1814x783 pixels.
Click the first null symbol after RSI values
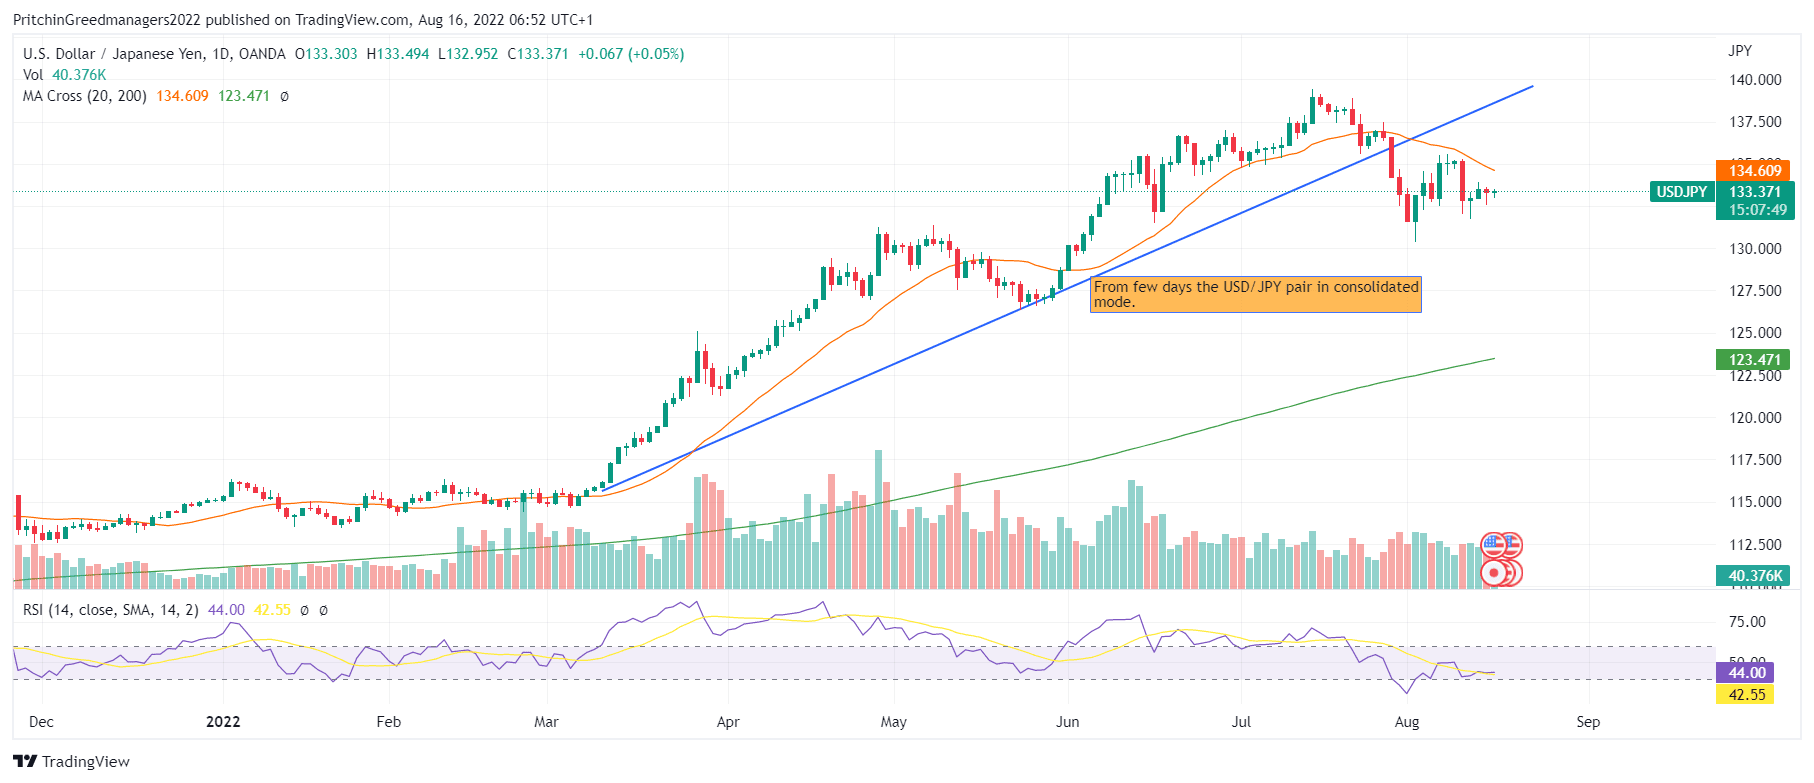[305, 610]
